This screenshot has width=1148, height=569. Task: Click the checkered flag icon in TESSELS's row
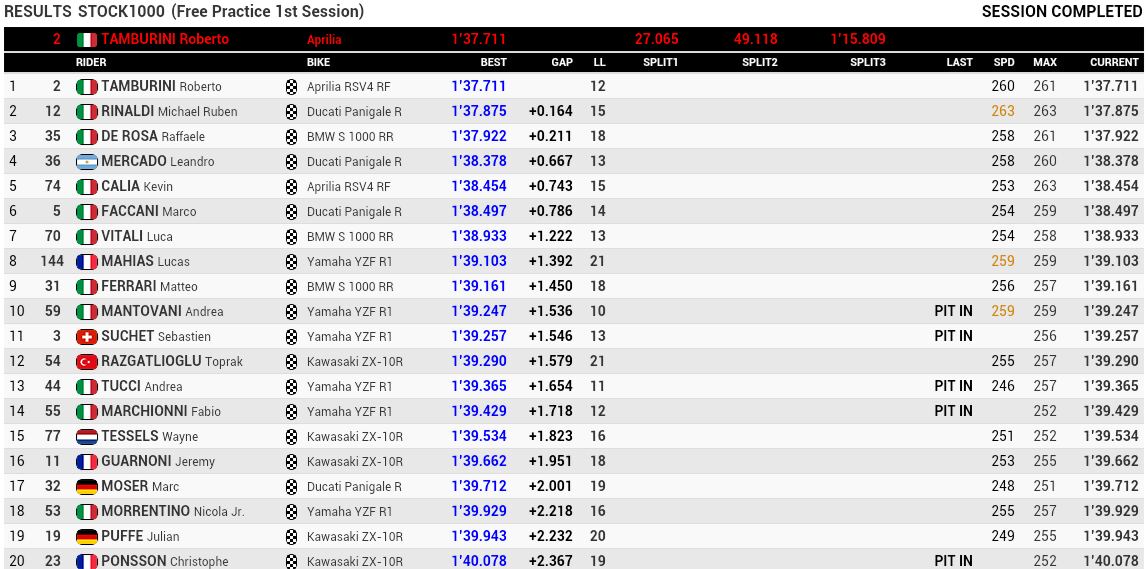coord(291,437)
